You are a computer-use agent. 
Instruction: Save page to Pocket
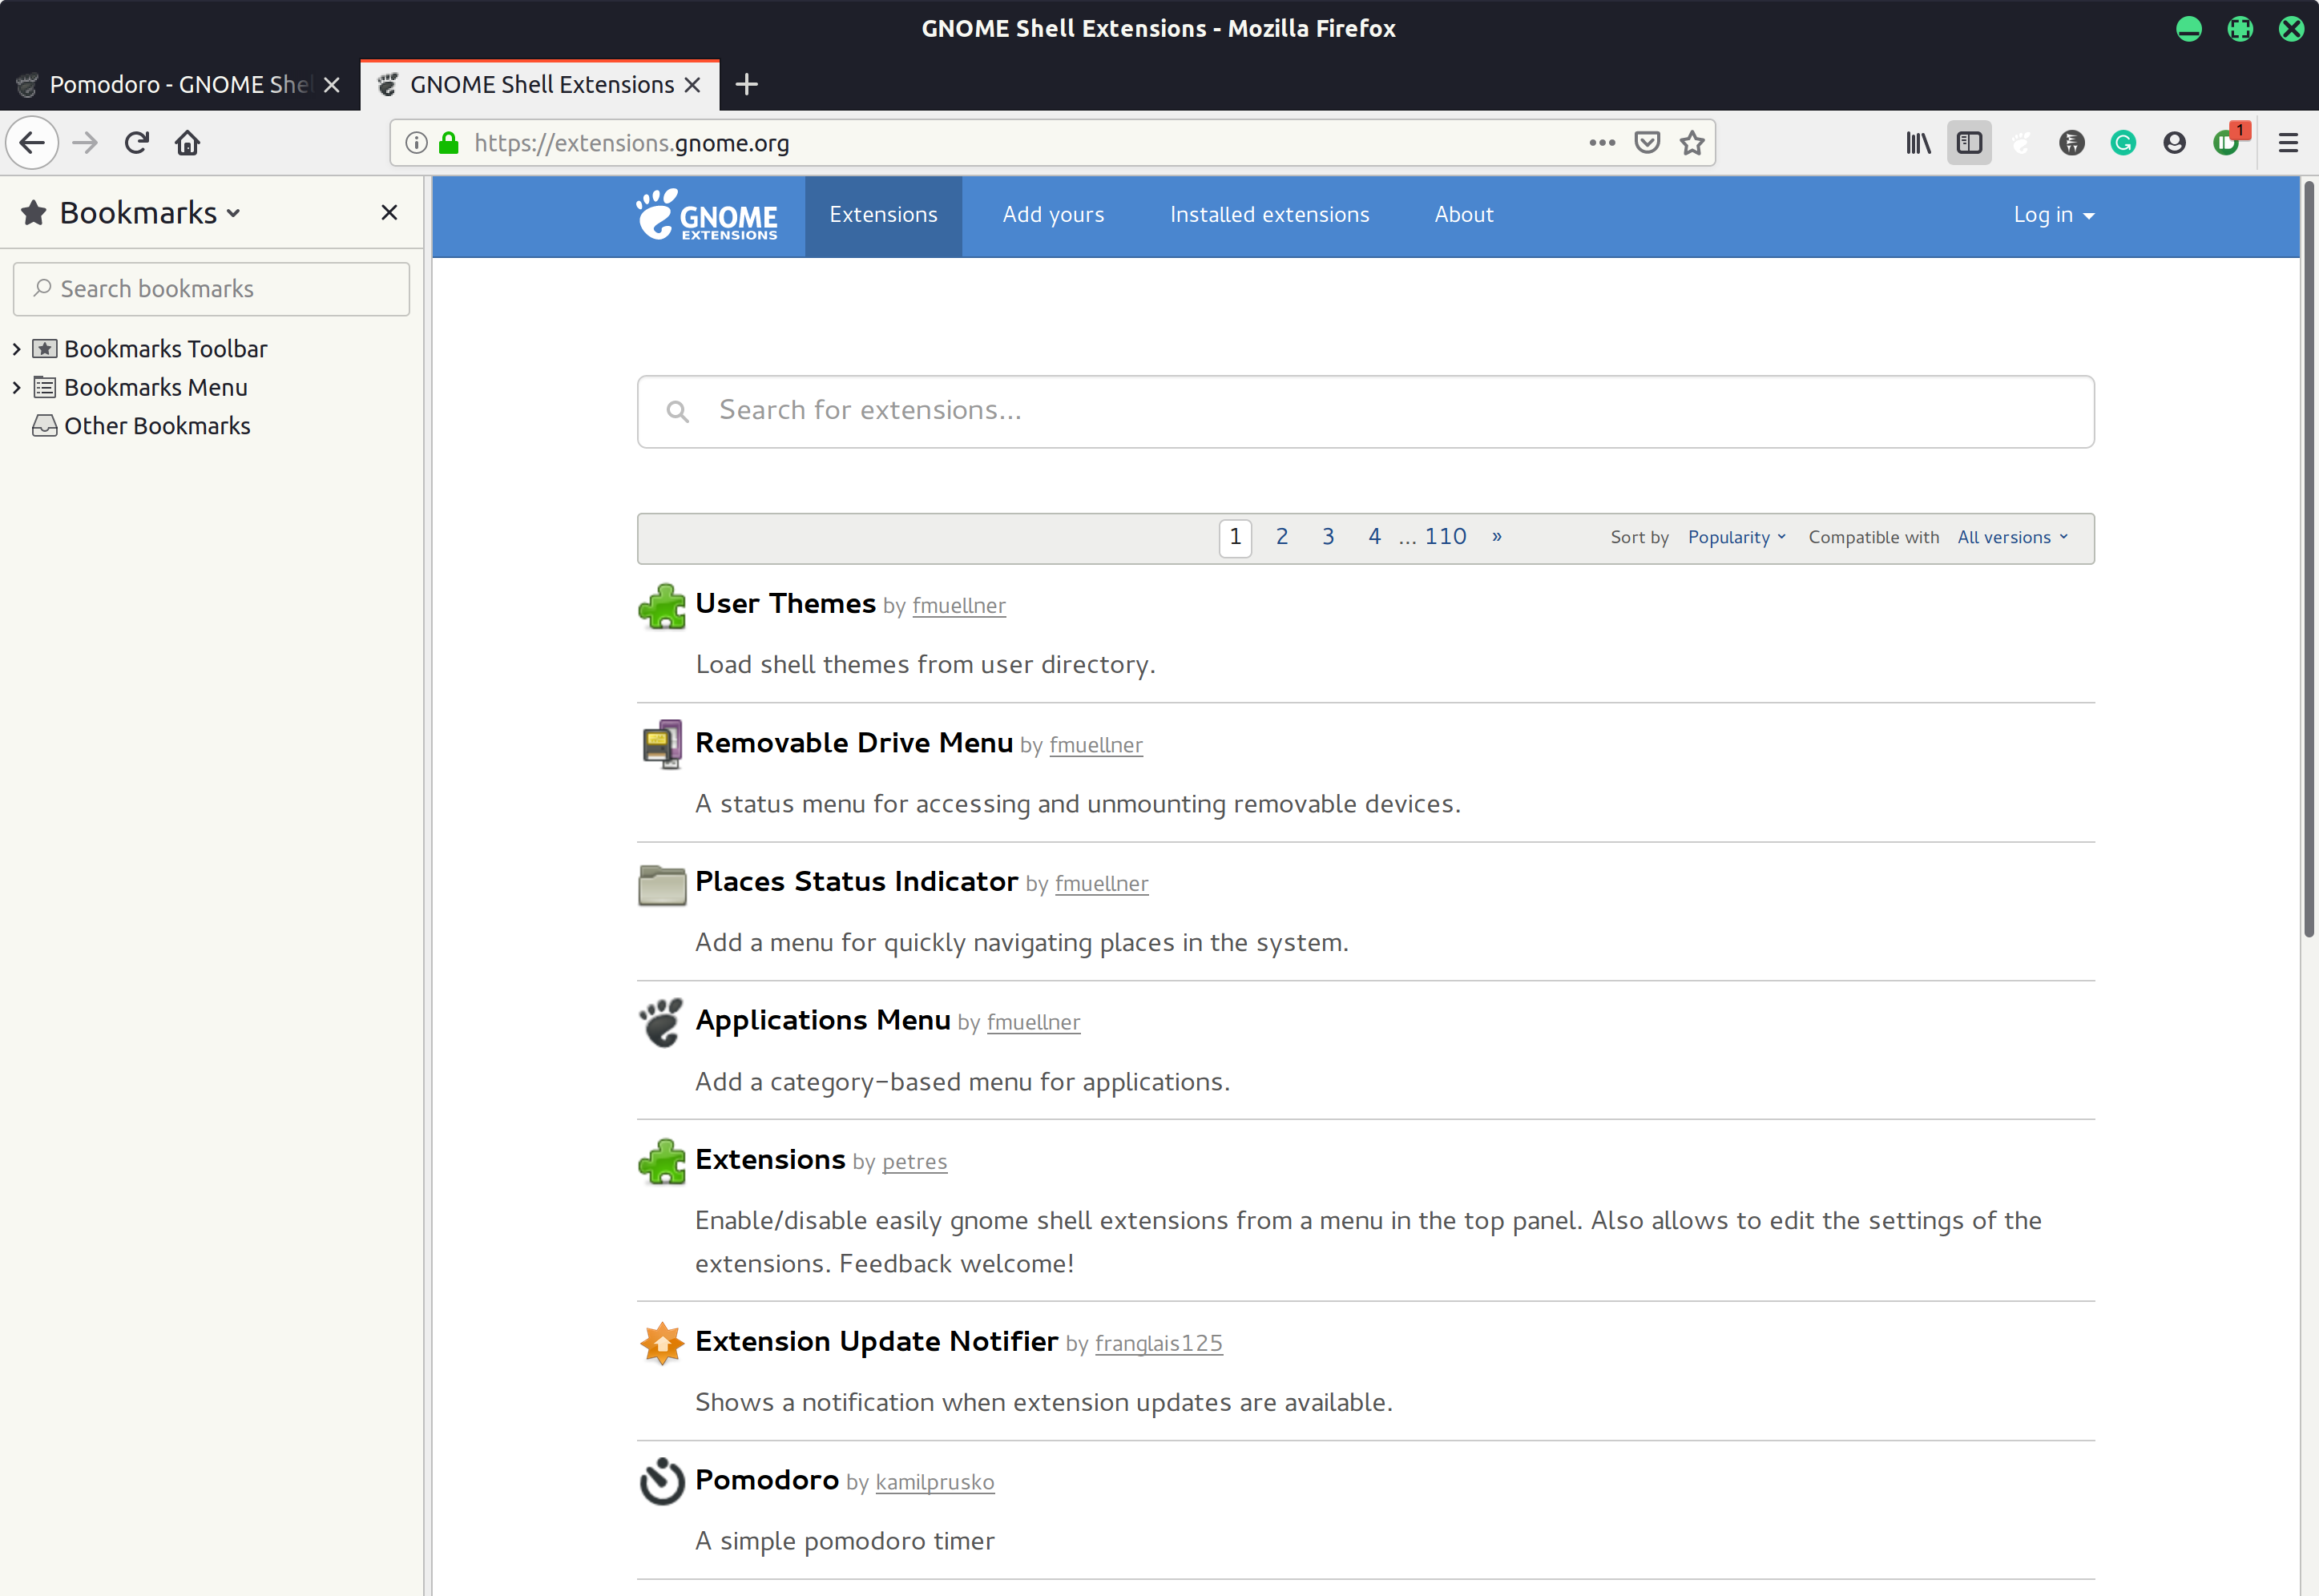point(1647,143)
